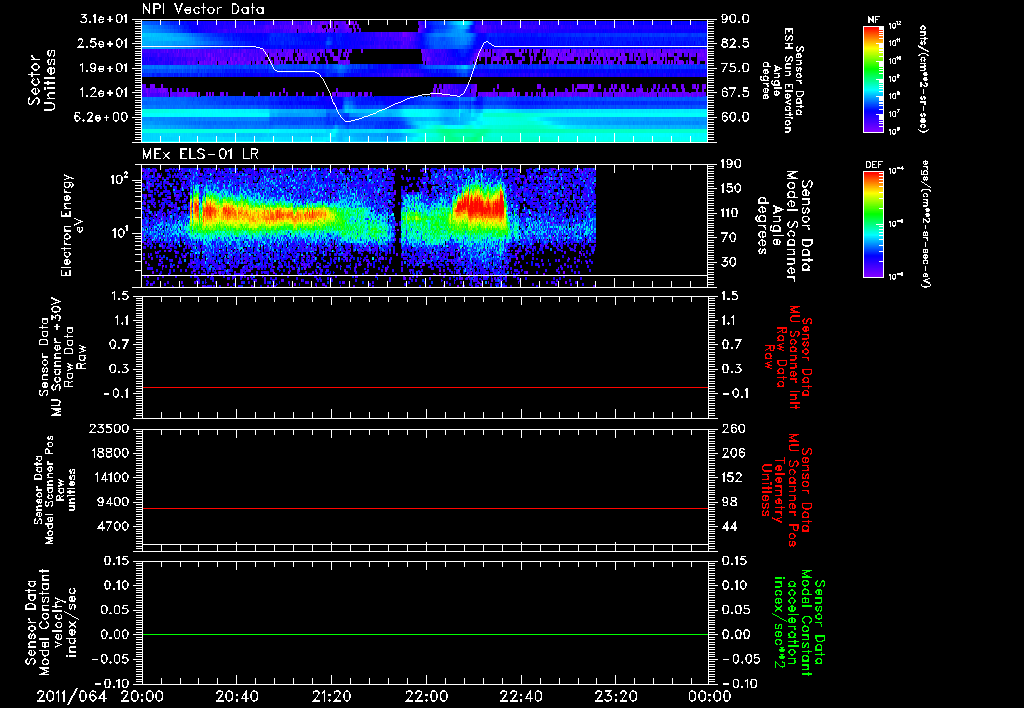Click the green zero line in the velocity plot
1024x708 pixels.
pyautogui.click(x=424, y=634)
